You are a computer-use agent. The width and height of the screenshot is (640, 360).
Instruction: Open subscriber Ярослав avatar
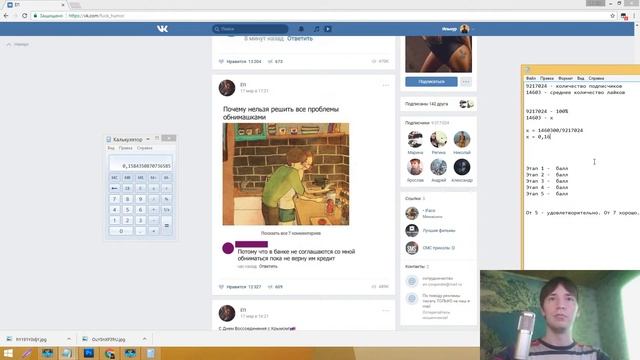[415, 167]
